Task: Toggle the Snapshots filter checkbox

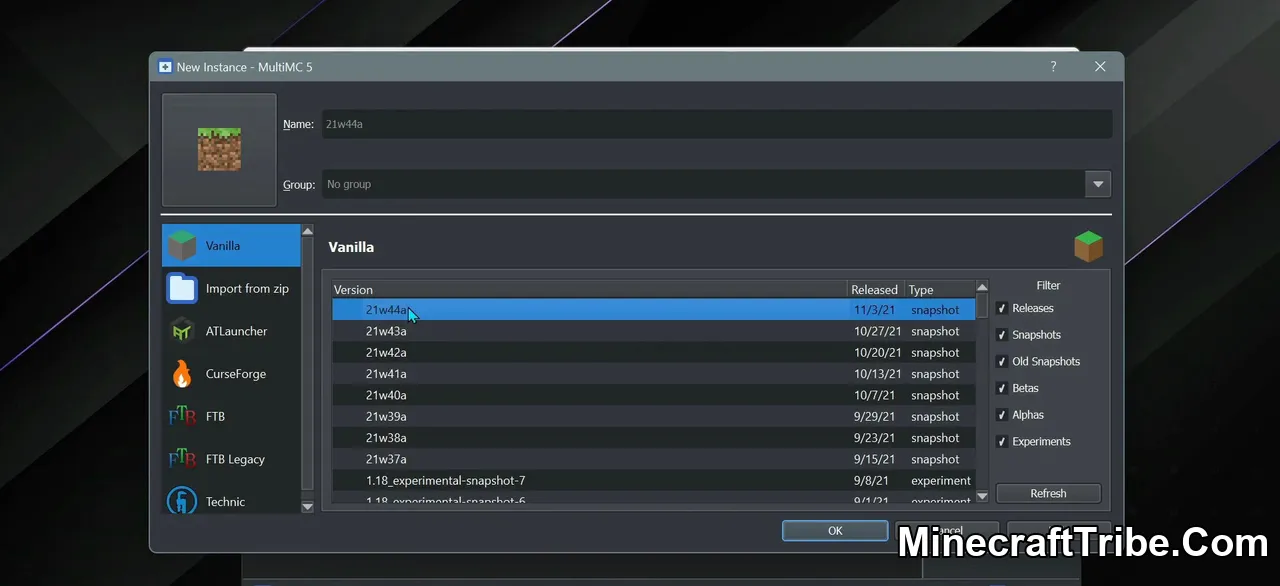Action: pyautogui.click(x=1002, y=335)
